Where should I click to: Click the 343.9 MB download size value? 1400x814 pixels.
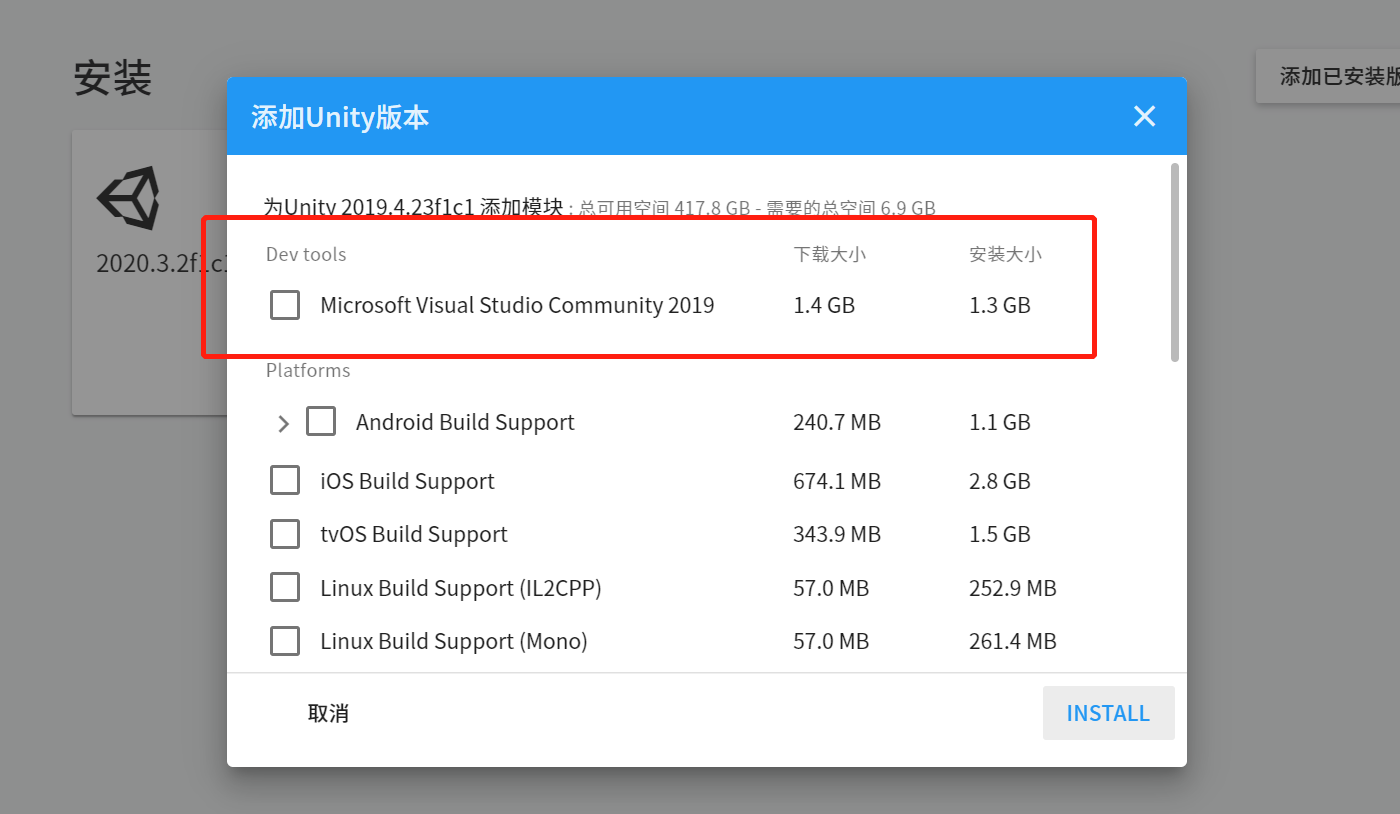(x=837, y=534)
